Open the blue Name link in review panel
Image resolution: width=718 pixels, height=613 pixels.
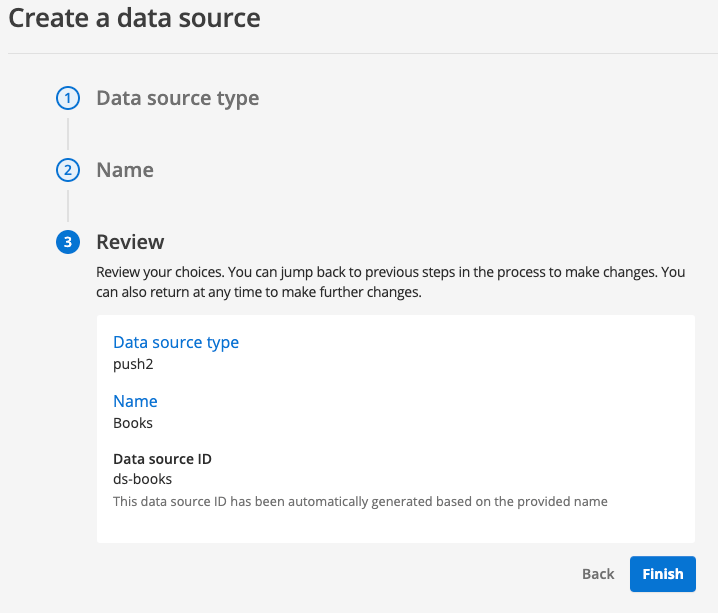coord(135,401)
